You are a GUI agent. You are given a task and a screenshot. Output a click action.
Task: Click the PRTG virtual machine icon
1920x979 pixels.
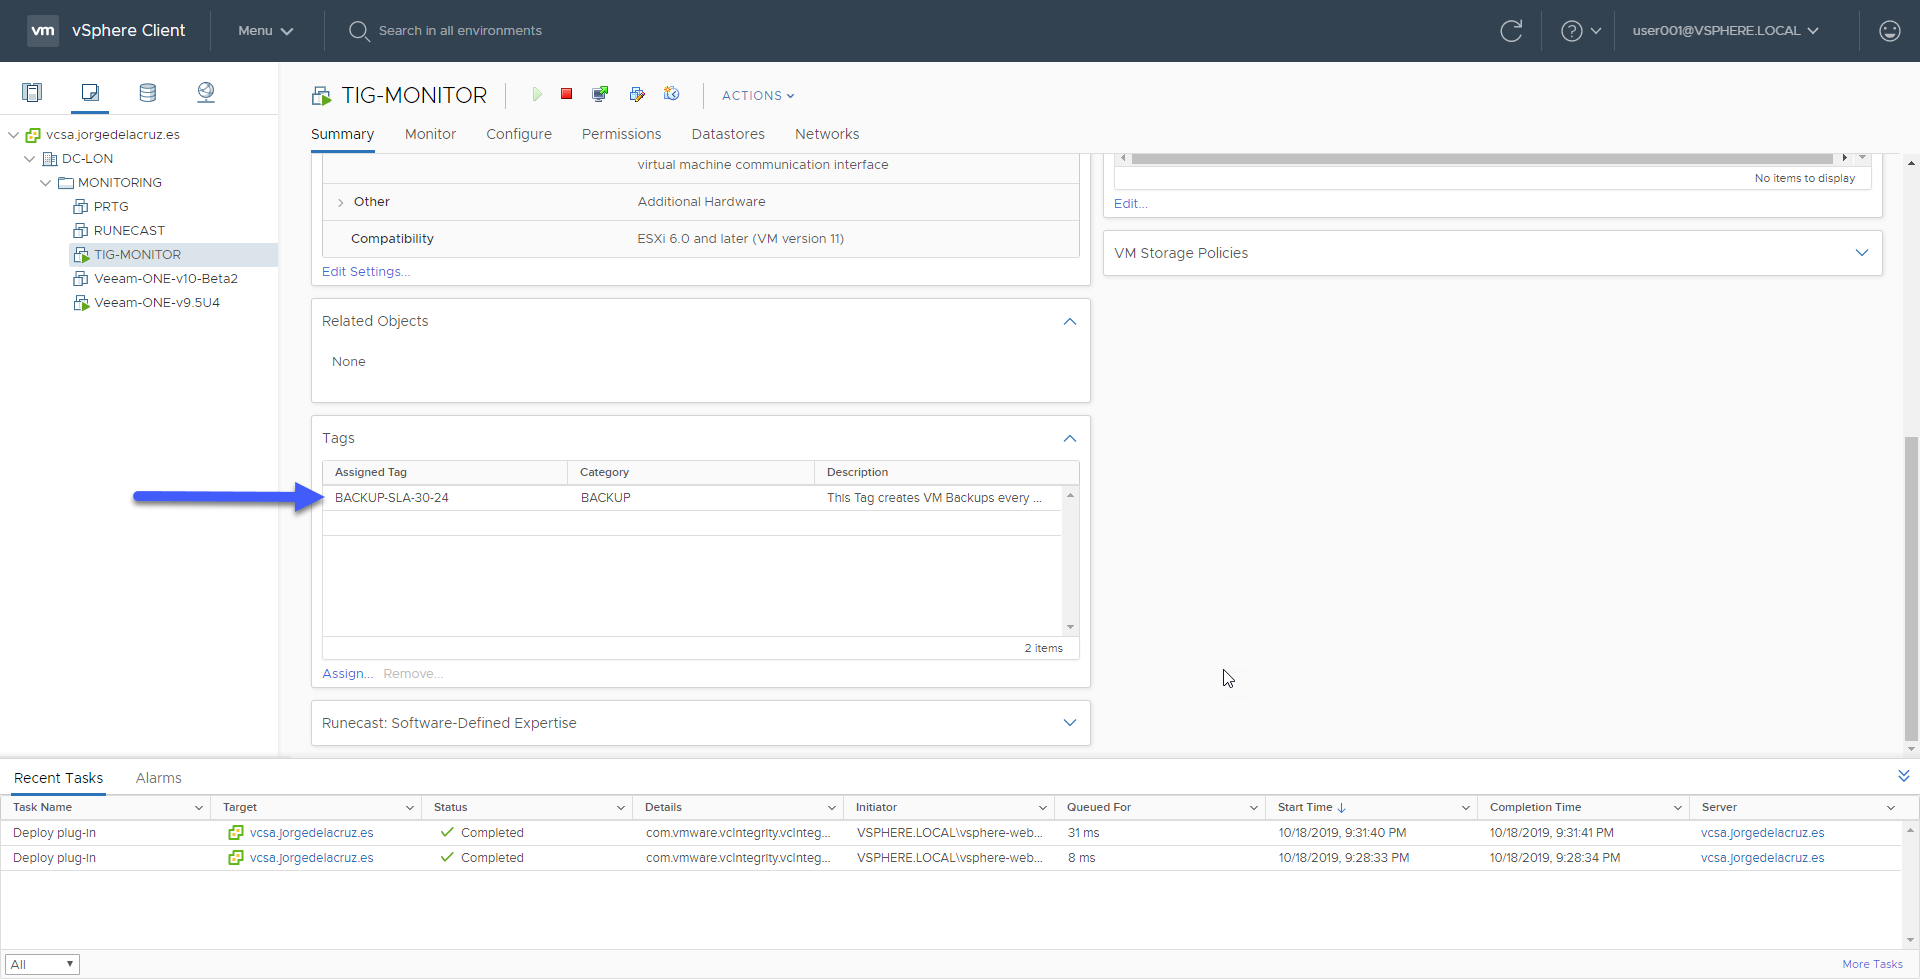point(81,207)
